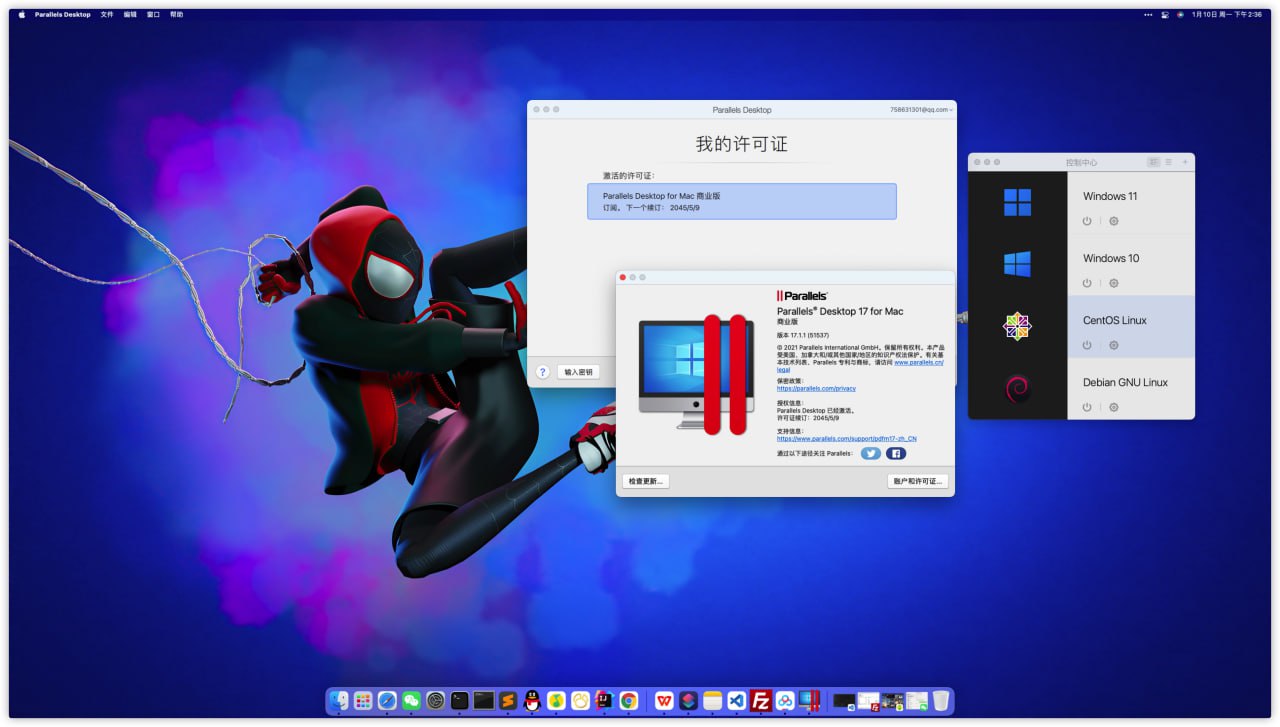This screenshot has height=727, width=1280.
Task: Switch Control Center to compact list view
Action: coord(1167,162)
